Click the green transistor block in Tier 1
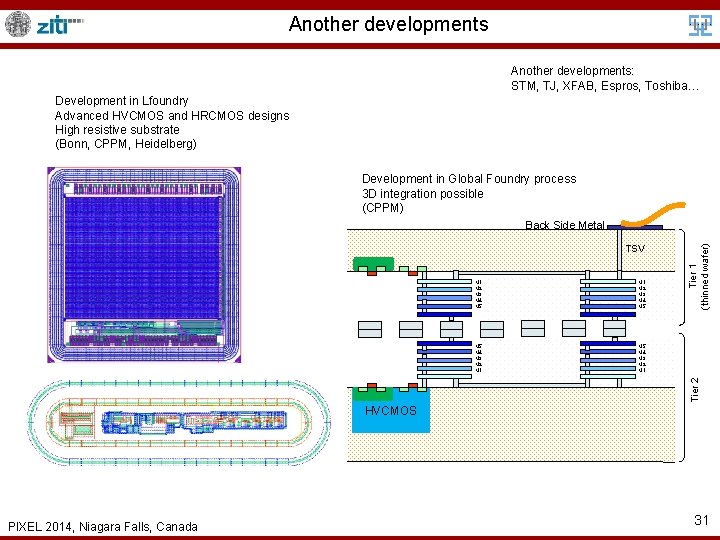The height and width of the screenshot is (540, 720). (373, 264)
